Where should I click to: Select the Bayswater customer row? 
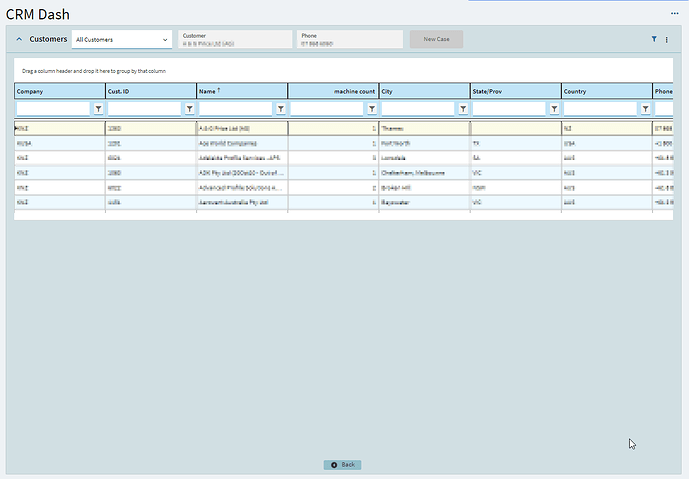point(344,202)
